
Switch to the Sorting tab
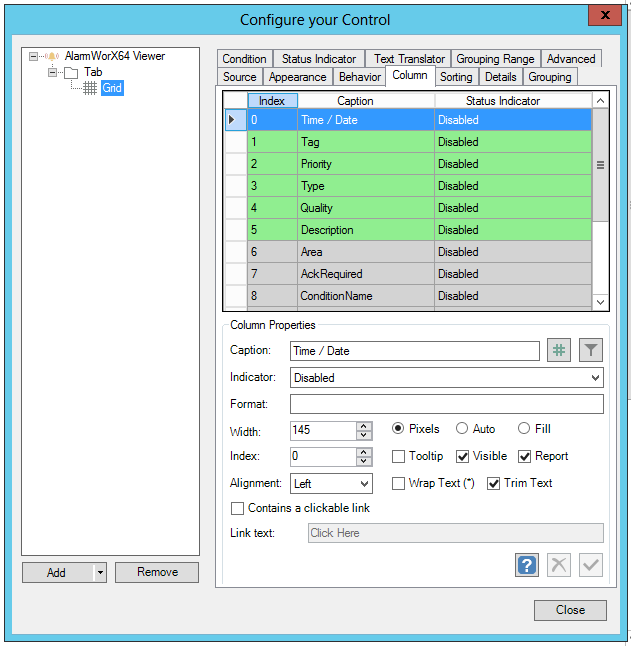456,77
